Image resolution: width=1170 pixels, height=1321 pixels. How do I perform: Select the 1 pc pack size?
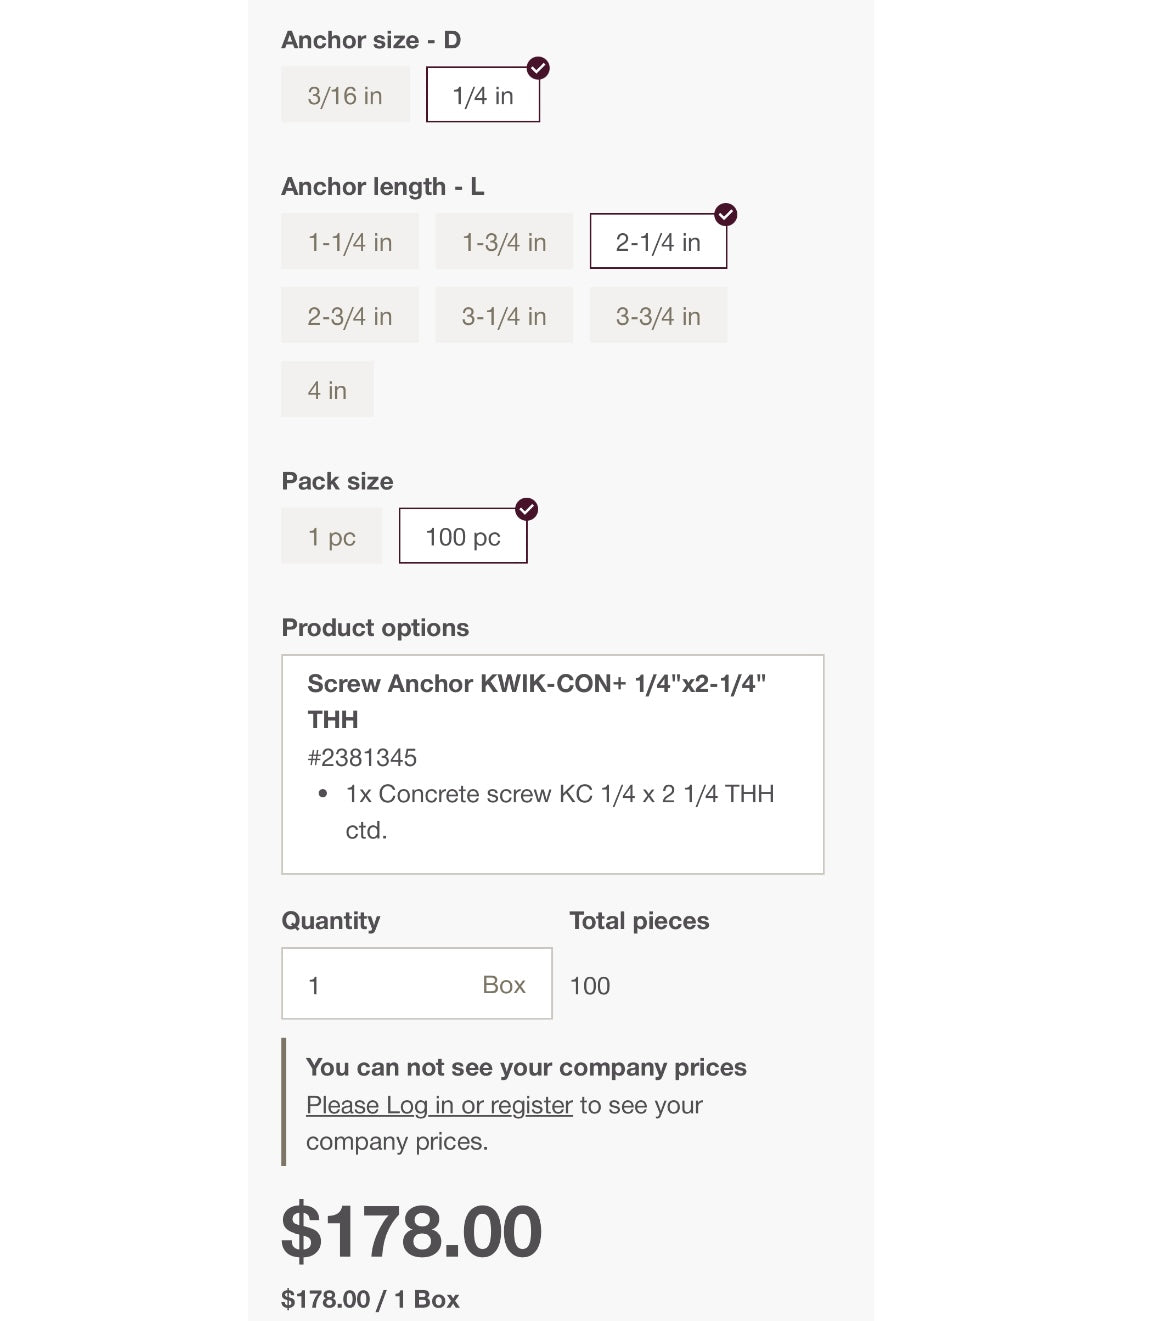[x=332, y=537]
